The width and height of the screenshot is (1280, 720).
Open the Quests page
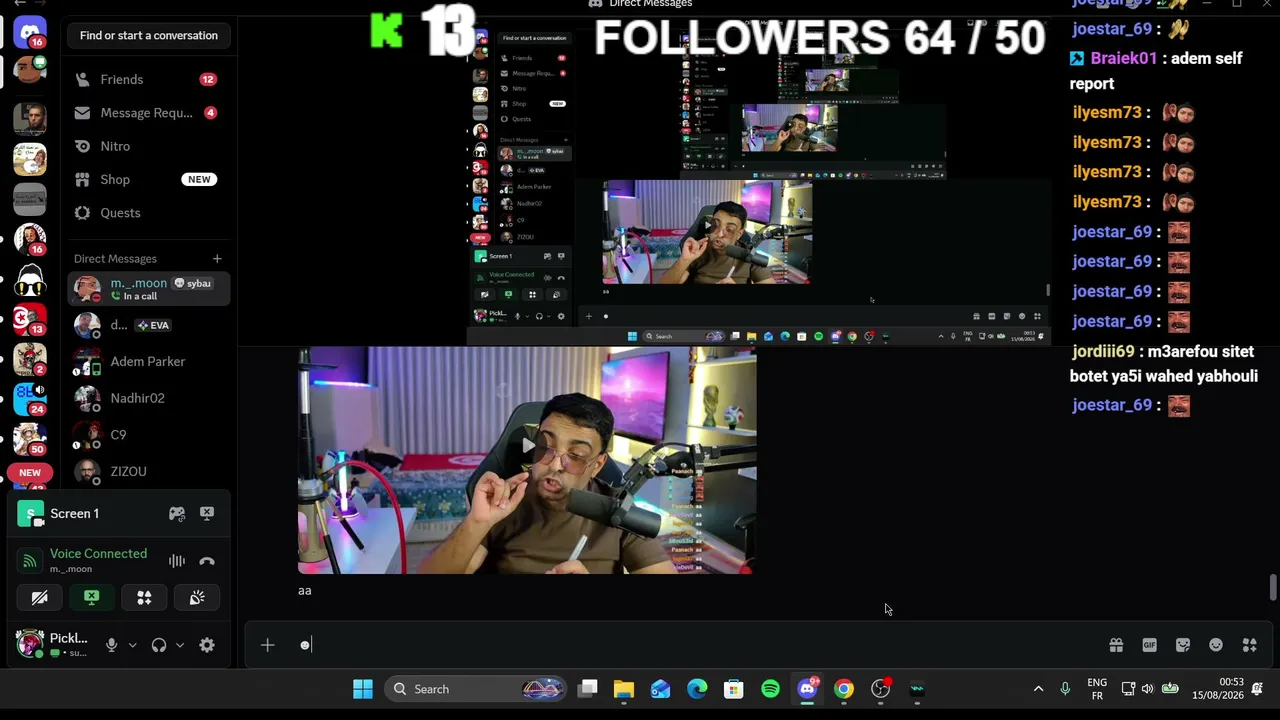(149, 213)
